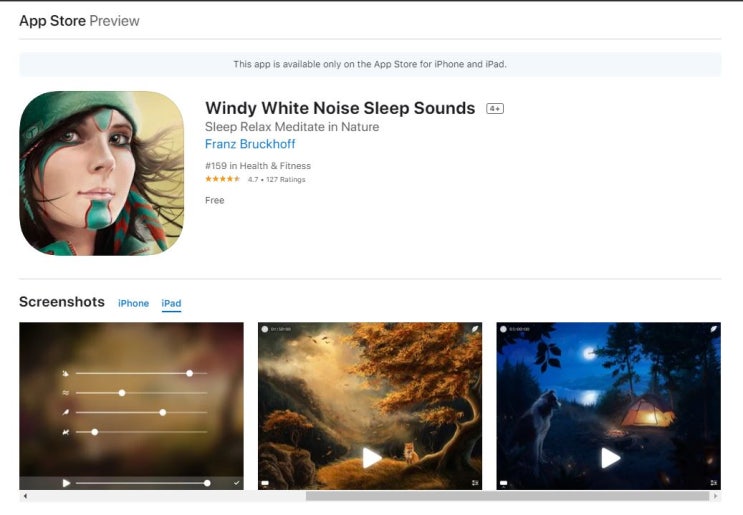The image size is (743, 515).
Task: Play the night campsite wolf scene
Action: coord(610,458)
